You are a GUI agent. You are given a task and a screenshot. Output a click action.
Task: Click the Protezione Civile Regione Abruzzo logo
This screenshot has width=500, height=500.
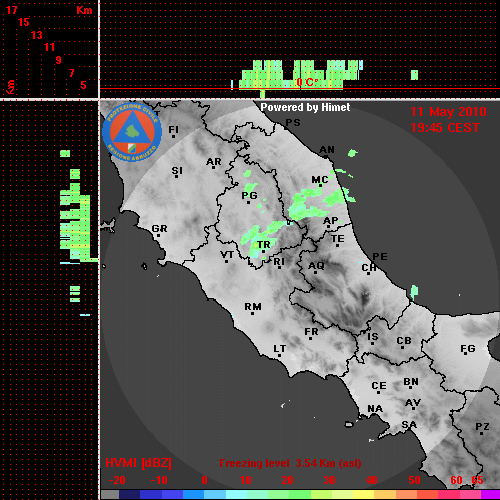pos(132,132)
